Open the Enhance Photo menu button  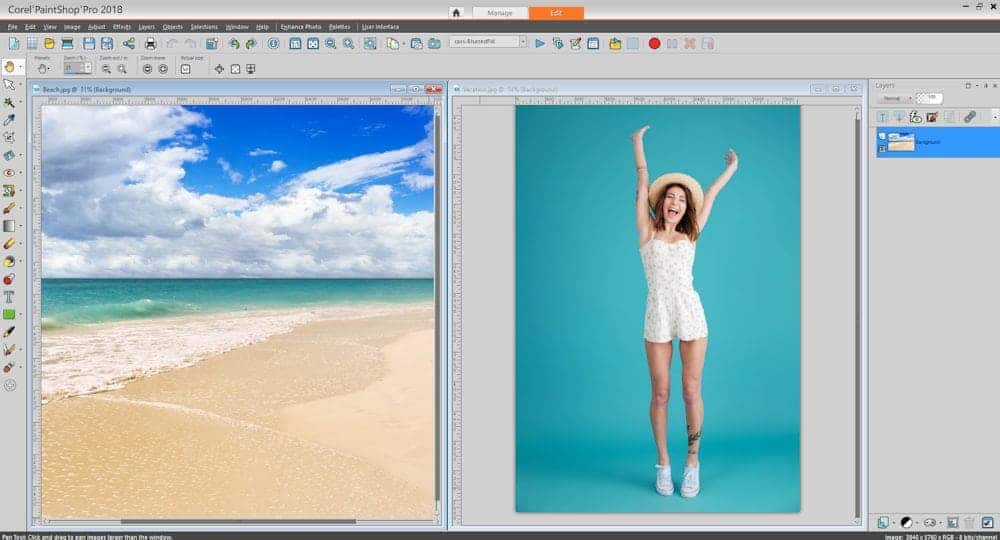coord(299,27)
